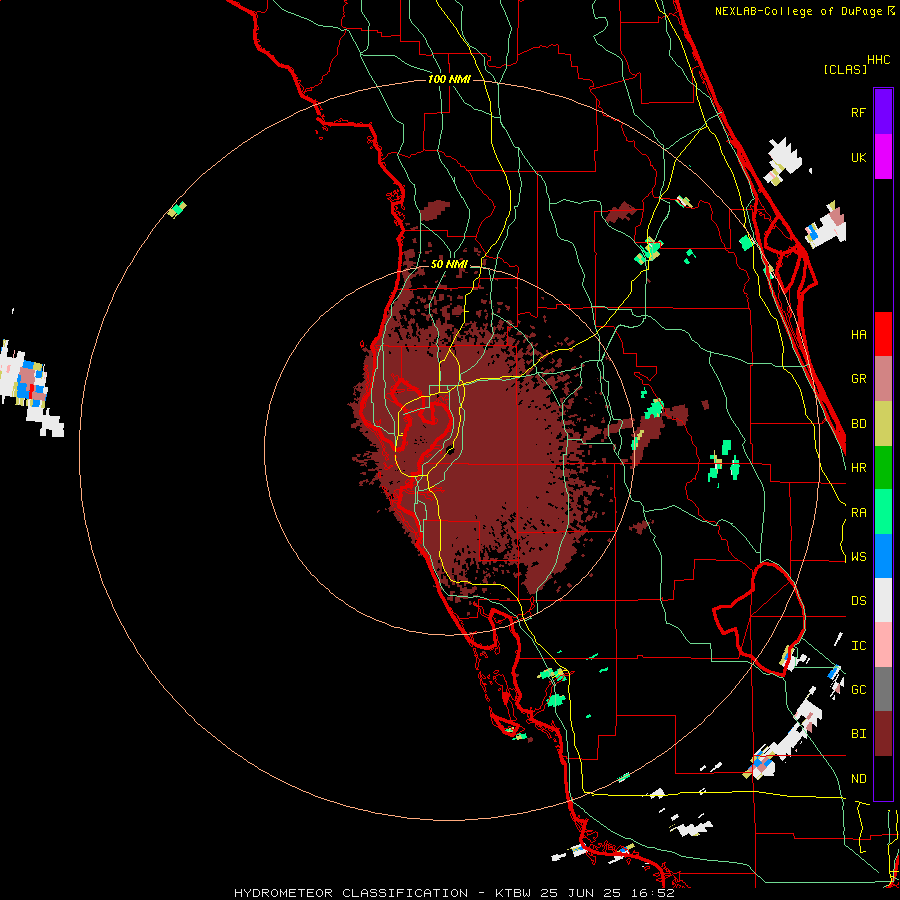Click the HA red legend swatch

click(883, 334)
